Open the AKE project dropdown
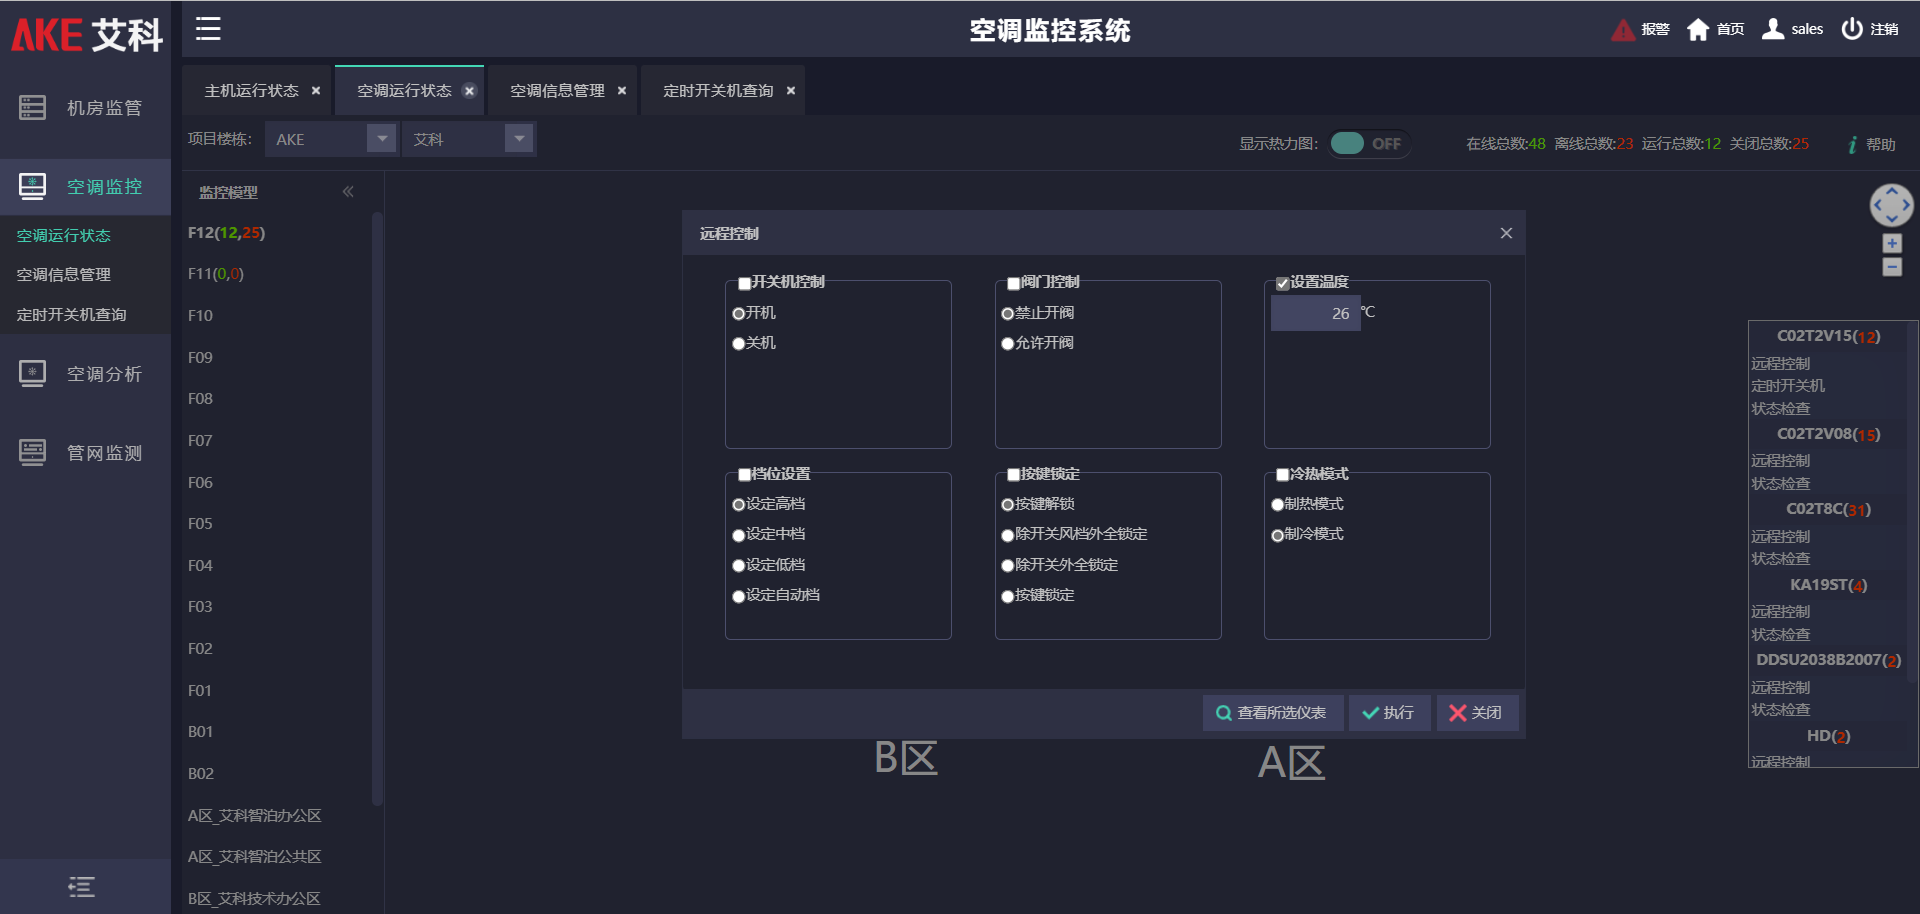The height and width of the screenshot is (914, 1920). click(381, 139)
